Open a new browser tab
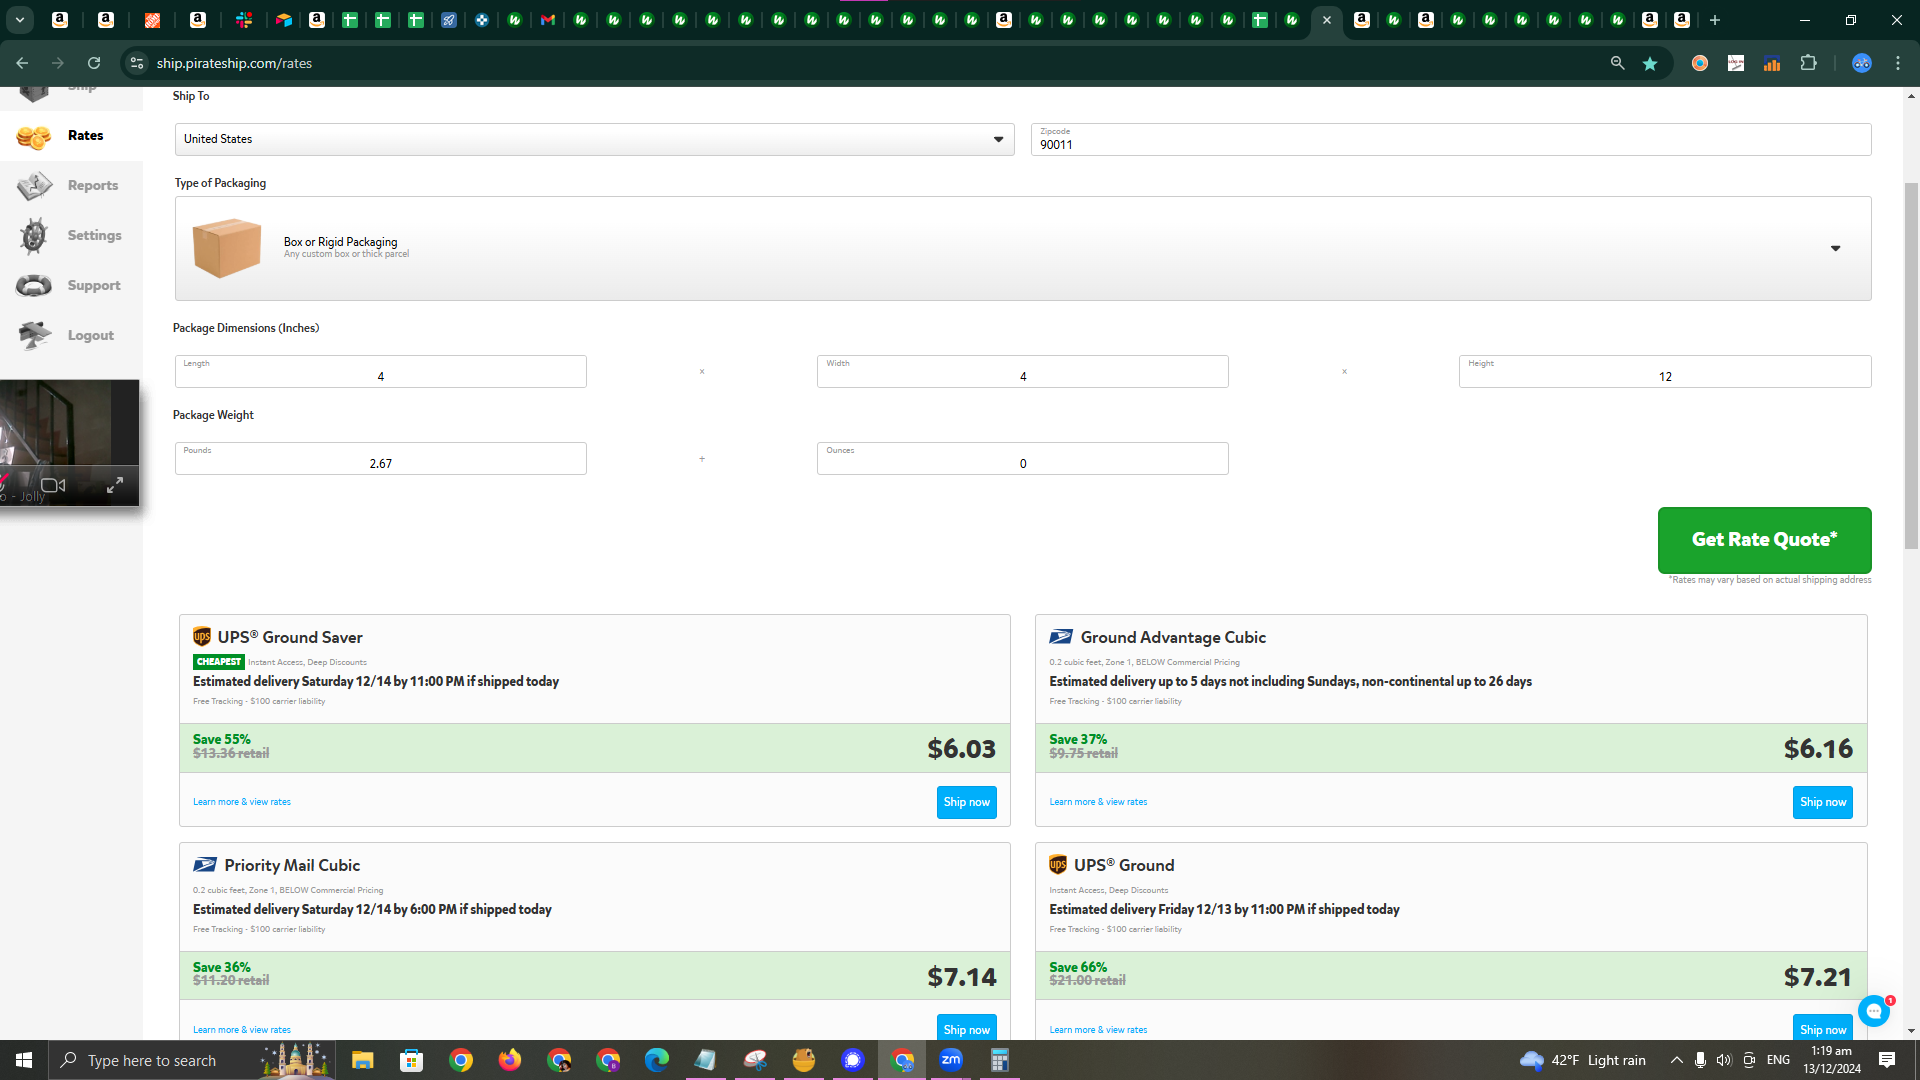The image size is (1920, 1080). (1715, 20)
